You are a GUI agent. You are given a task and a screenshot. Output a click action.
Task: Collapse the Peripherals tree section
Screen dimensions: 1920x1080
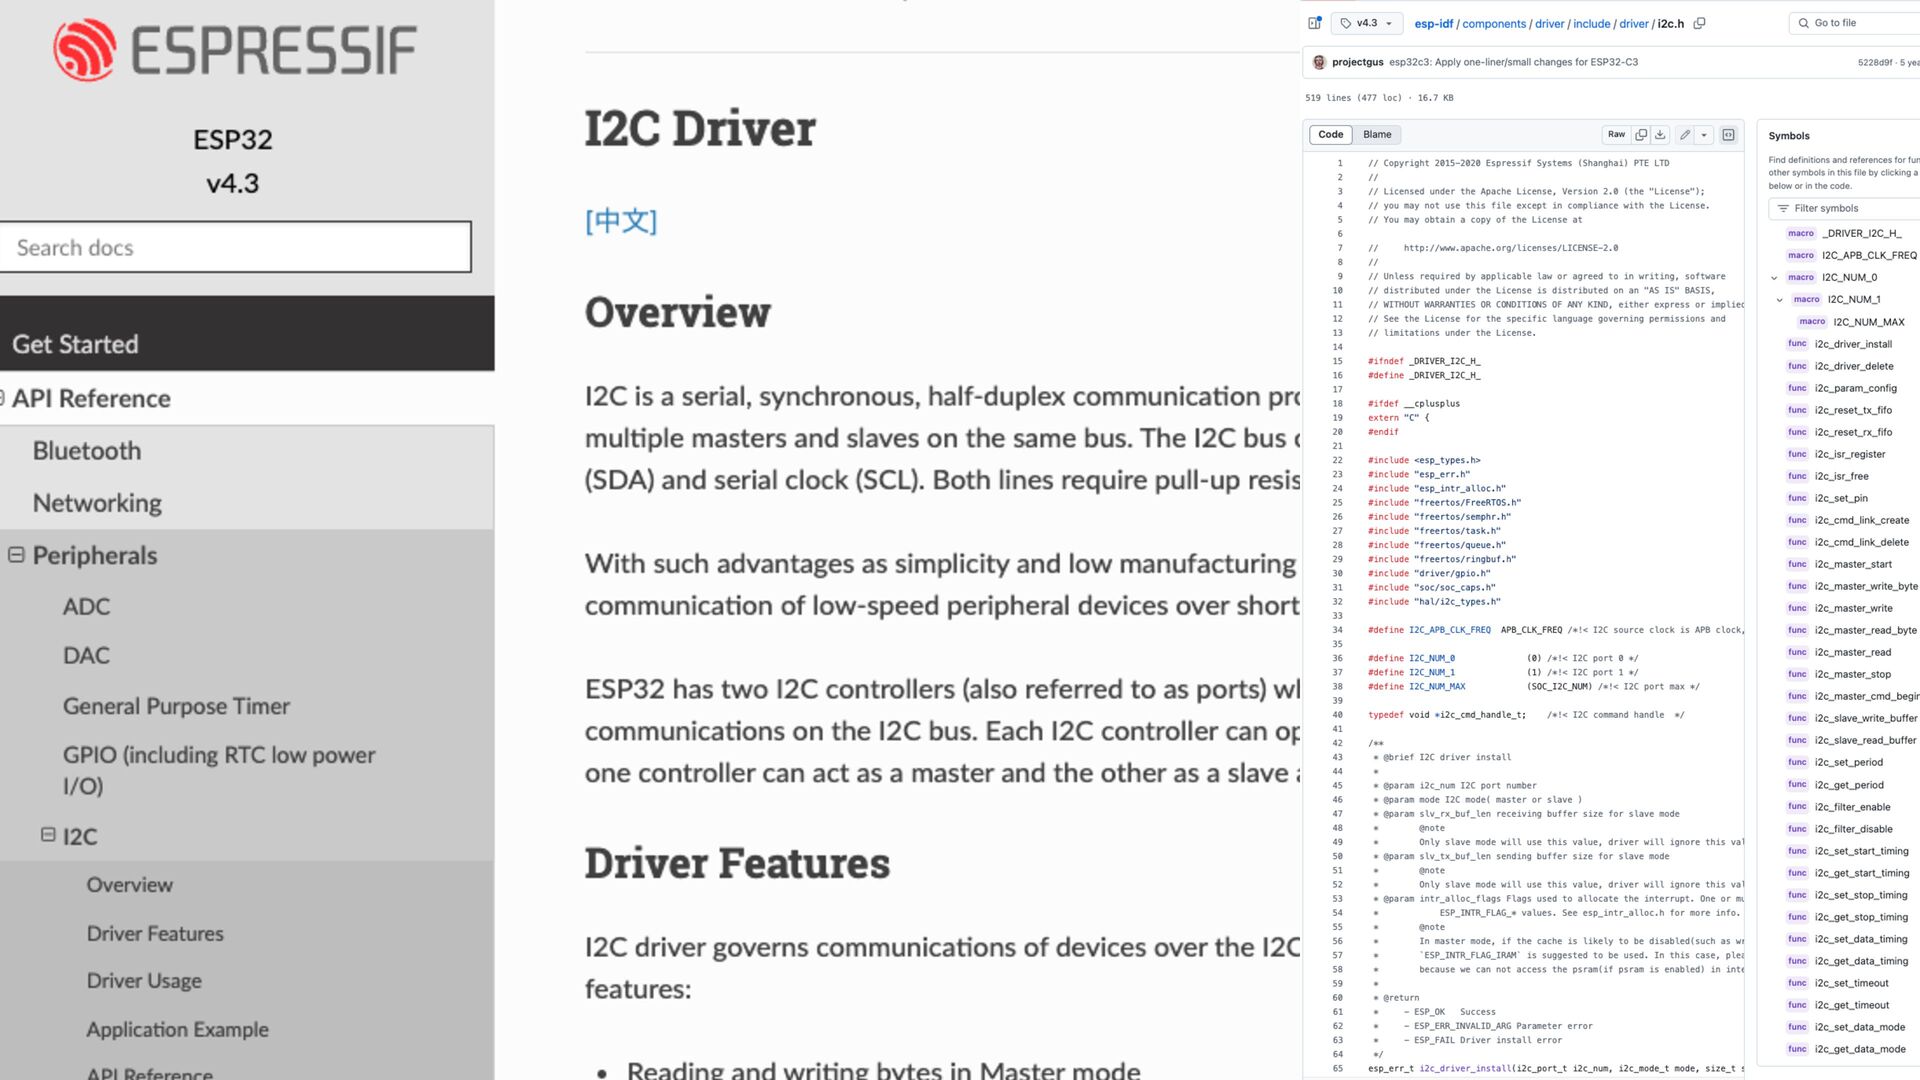pos(16,554)
